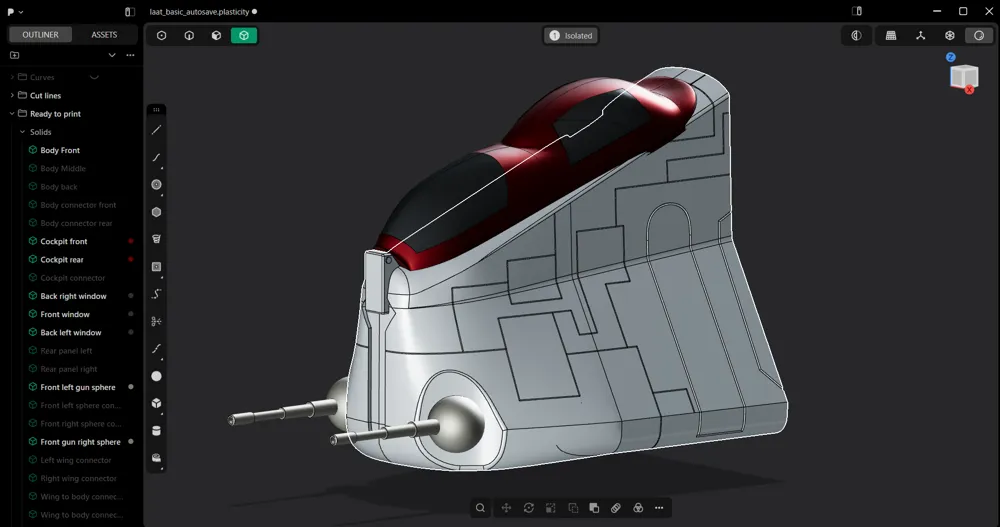Toggle left sidebar panel icon

[129, 11]
